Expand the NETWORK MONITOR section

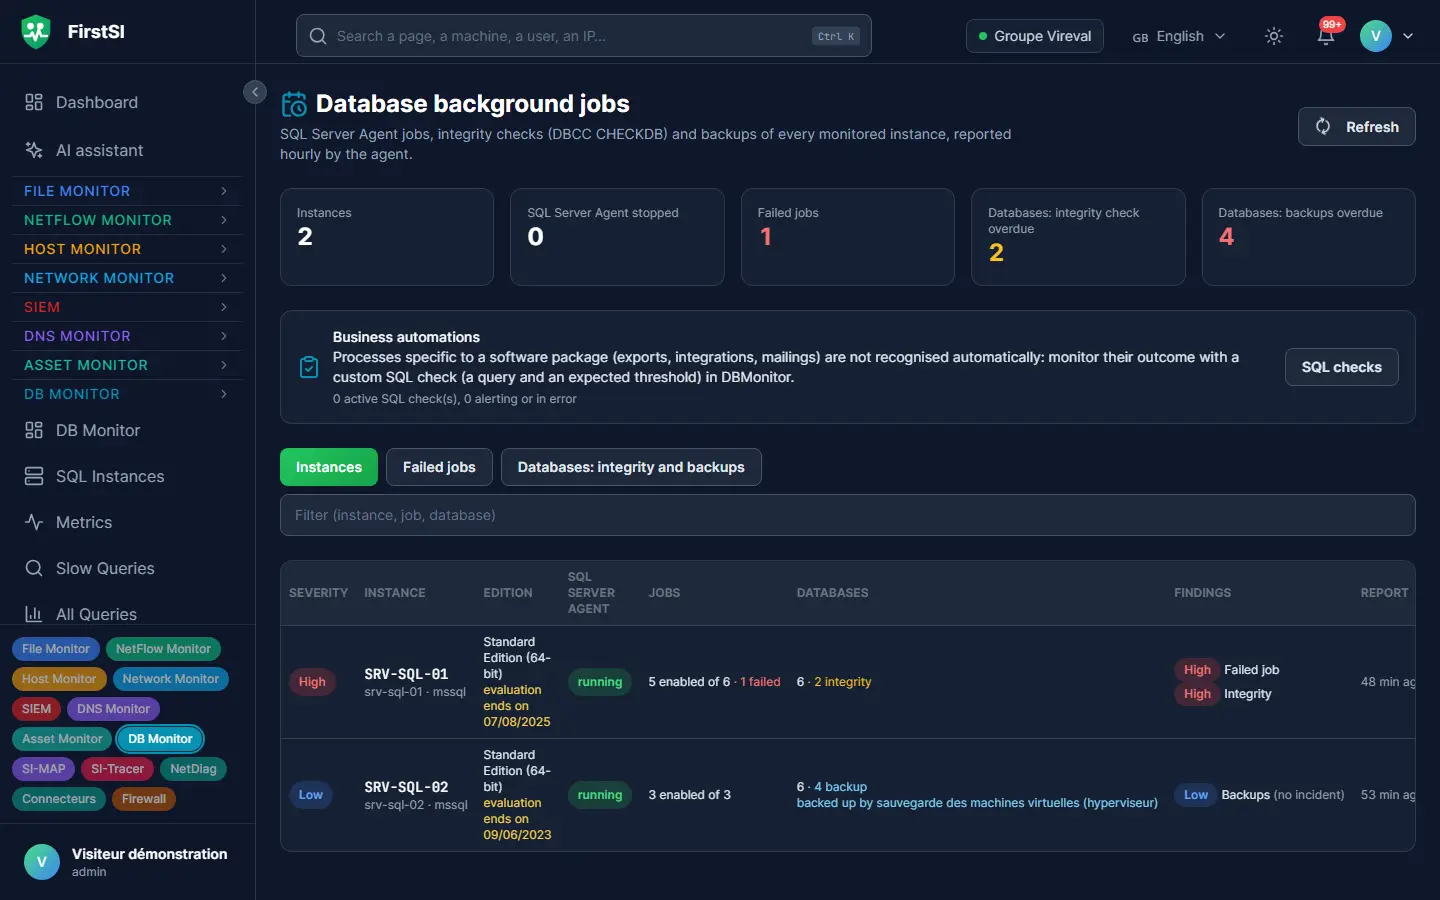pyautogui.click(x=127, y=278)
